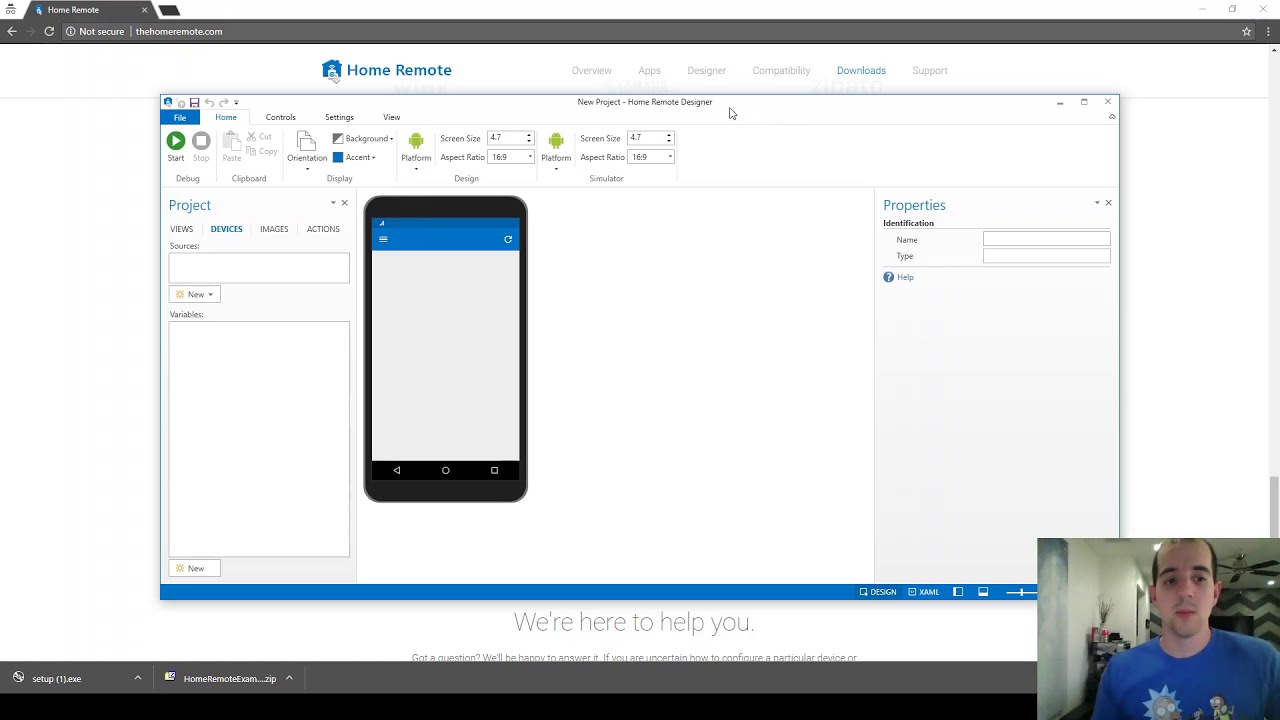Click the Undo arrow in quick access toolbar
This screenshot has width=1280, height=720.
[x=209, y=102]
